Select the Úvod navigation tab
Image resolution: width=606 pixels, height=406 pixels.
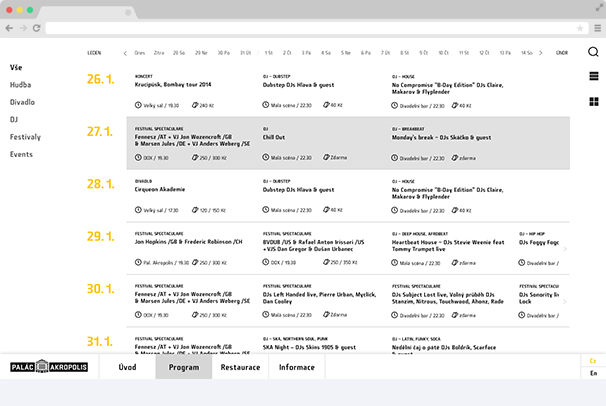[128, 367]
